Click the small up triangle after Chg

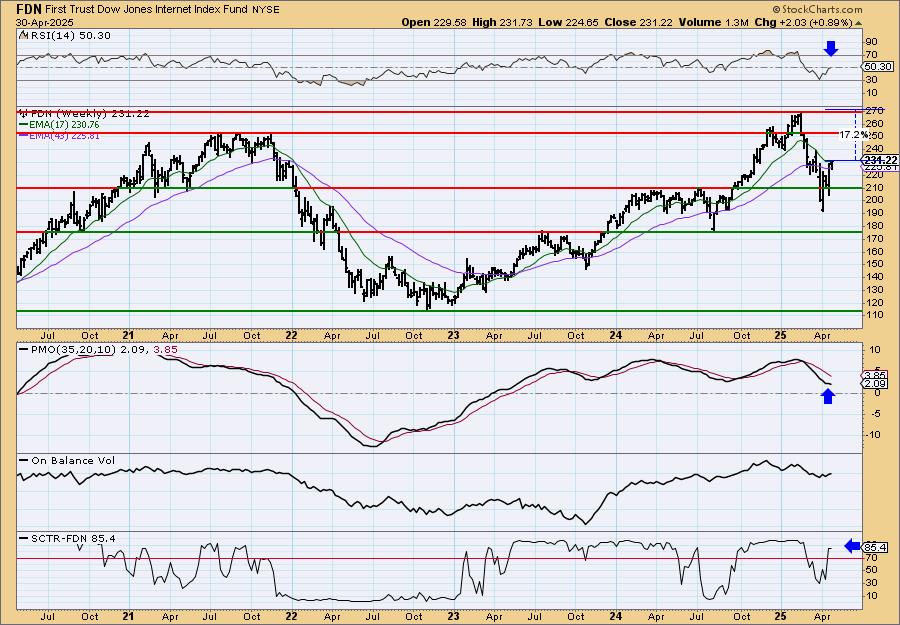click(859, 23)
